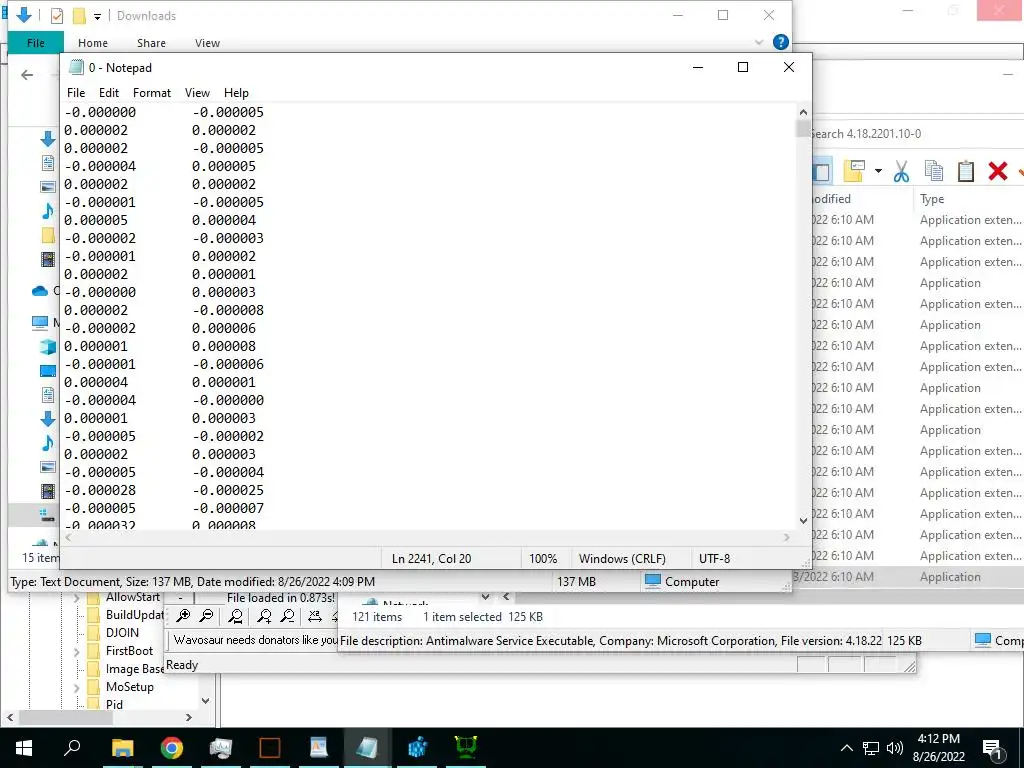Image resolution: width=1024 pixels, height=768 pixels.
Task: Select the MoSetup folder in tree
Action: (129, 686)
